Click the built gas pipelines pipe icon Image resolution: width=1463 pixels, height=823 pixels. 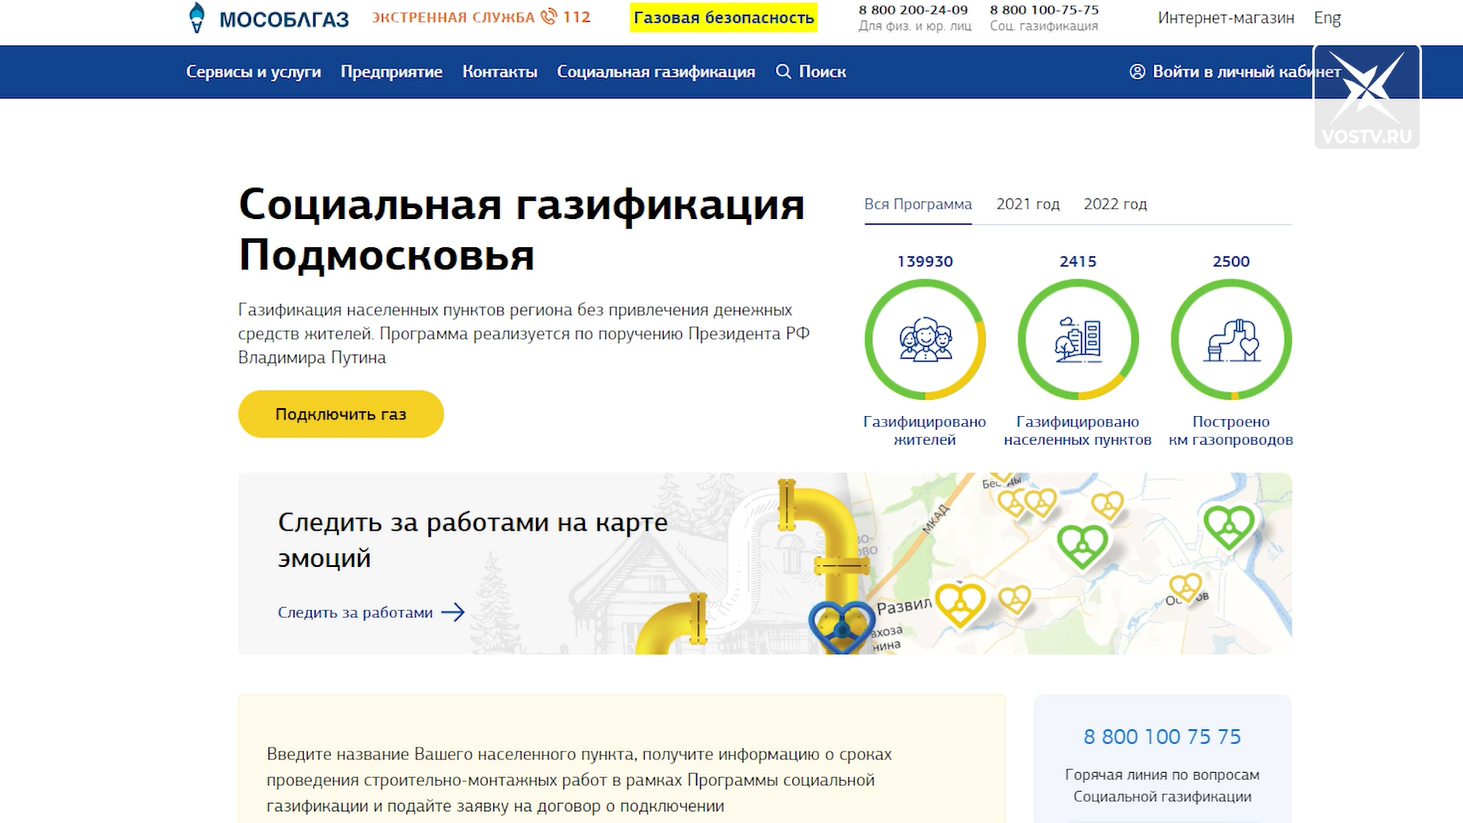pos(1231,340)
